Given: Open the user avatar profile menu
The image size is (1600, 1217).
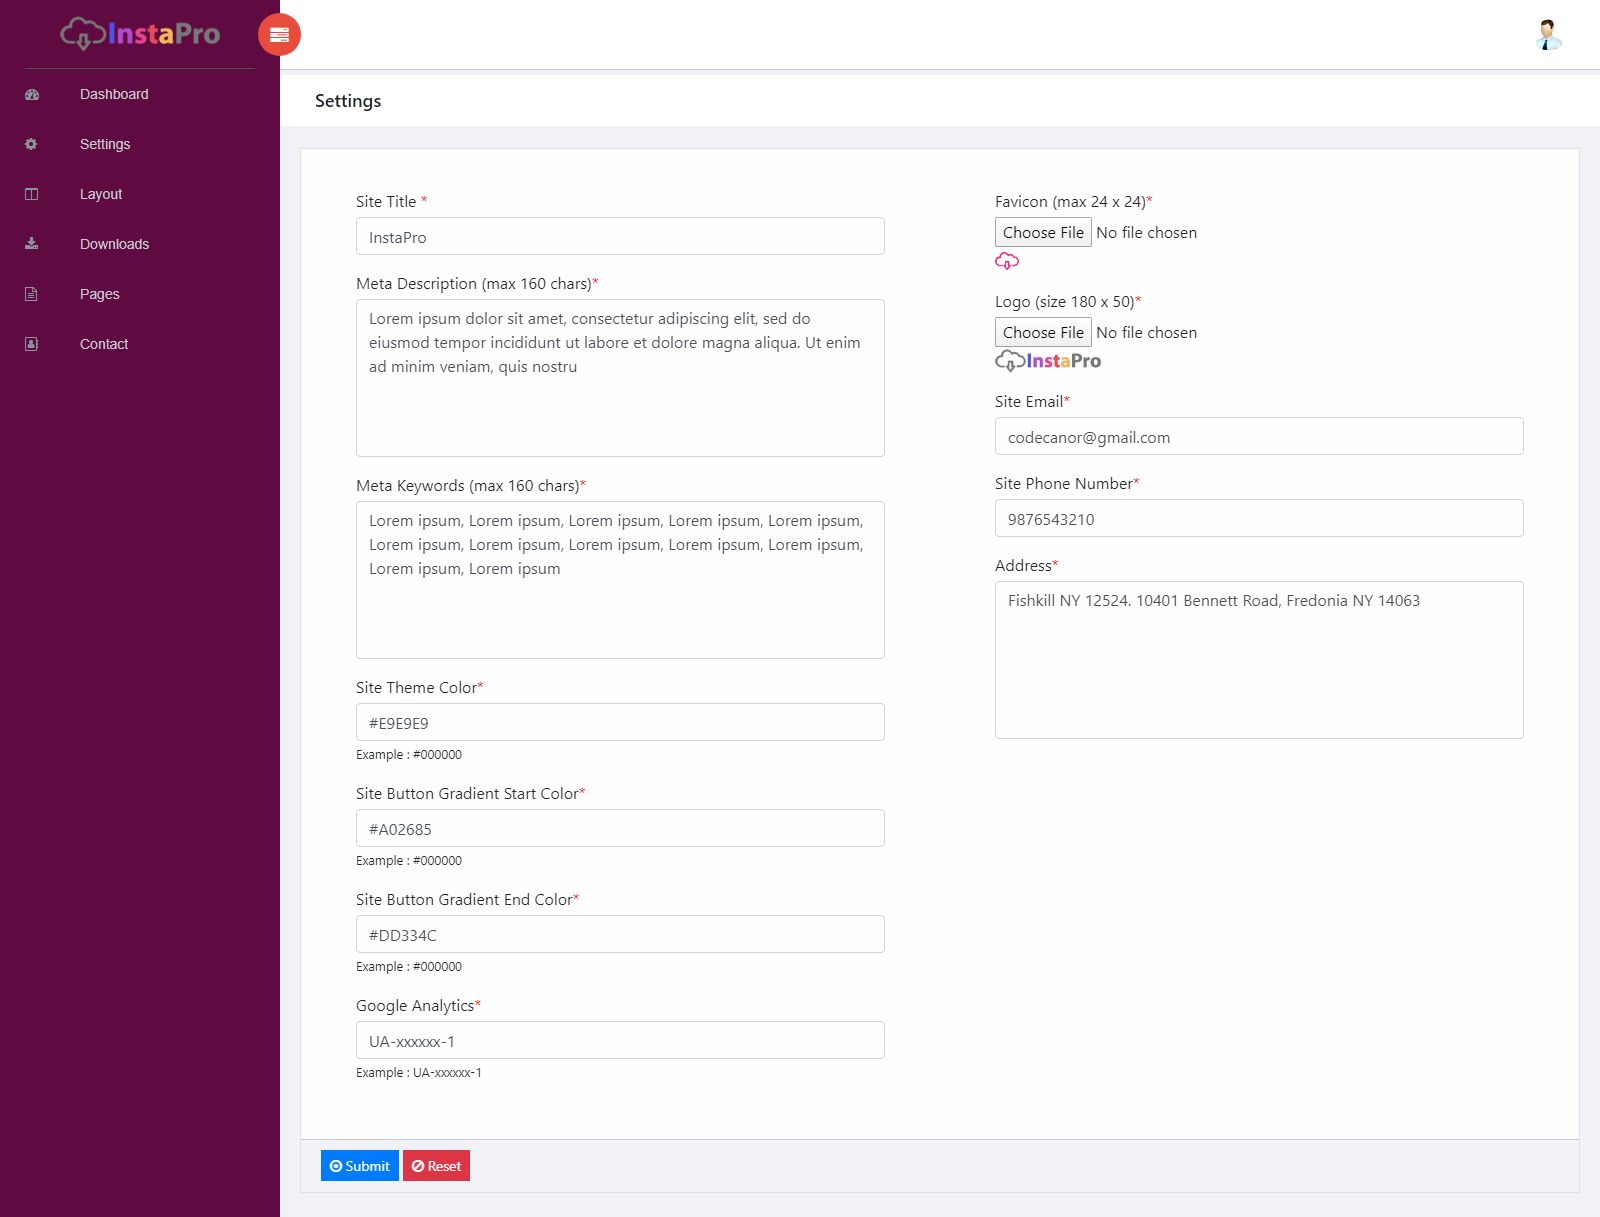Looking at the screenshot, I should point(1548,35).
